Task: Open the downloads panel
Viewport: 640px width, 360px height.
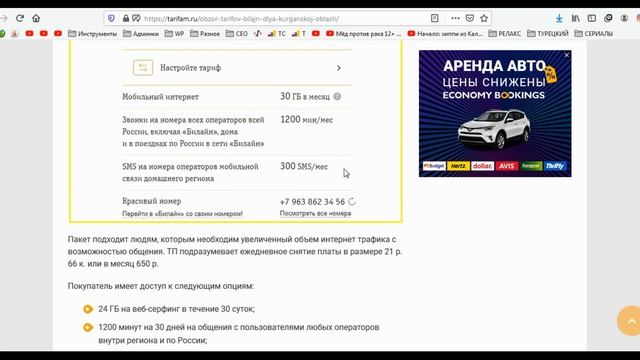Action: click(x=559, y=18)
